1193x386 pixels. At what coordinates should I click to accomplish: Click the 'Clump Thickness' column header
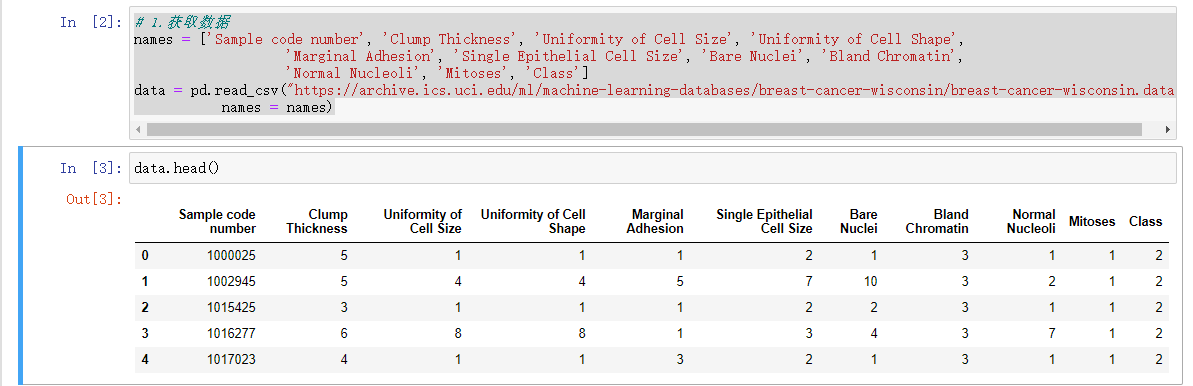[x=317, y=222]
